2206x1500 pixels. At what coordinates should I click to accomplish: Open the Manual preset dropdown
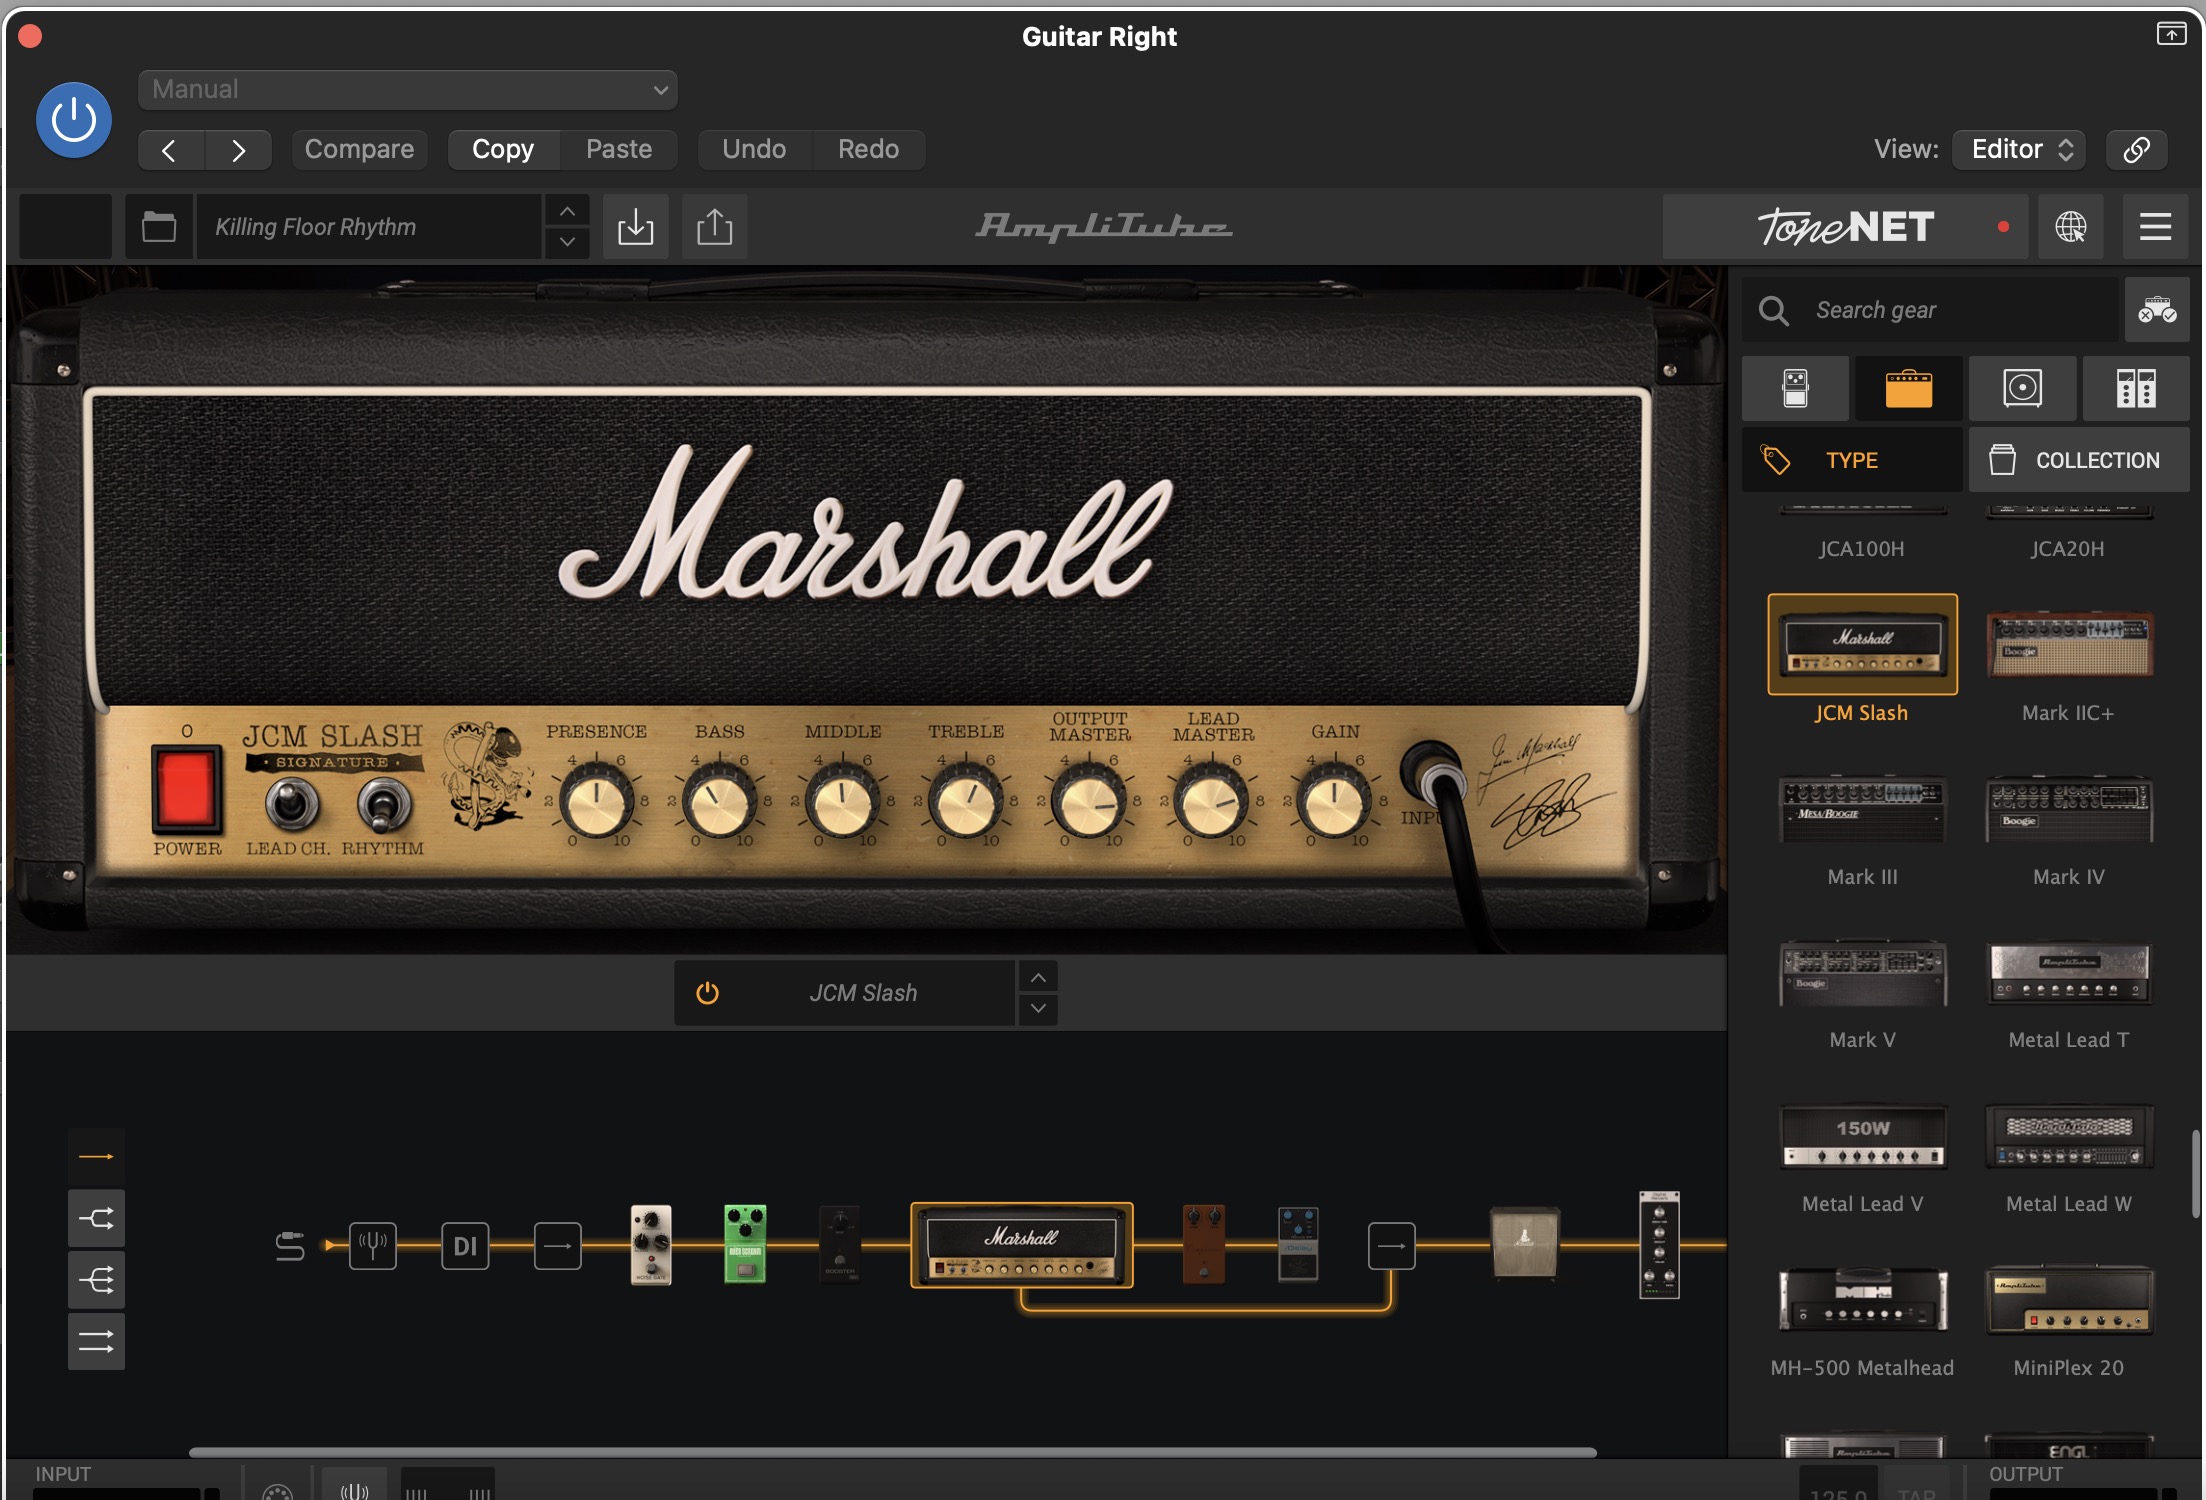point(408,90)
